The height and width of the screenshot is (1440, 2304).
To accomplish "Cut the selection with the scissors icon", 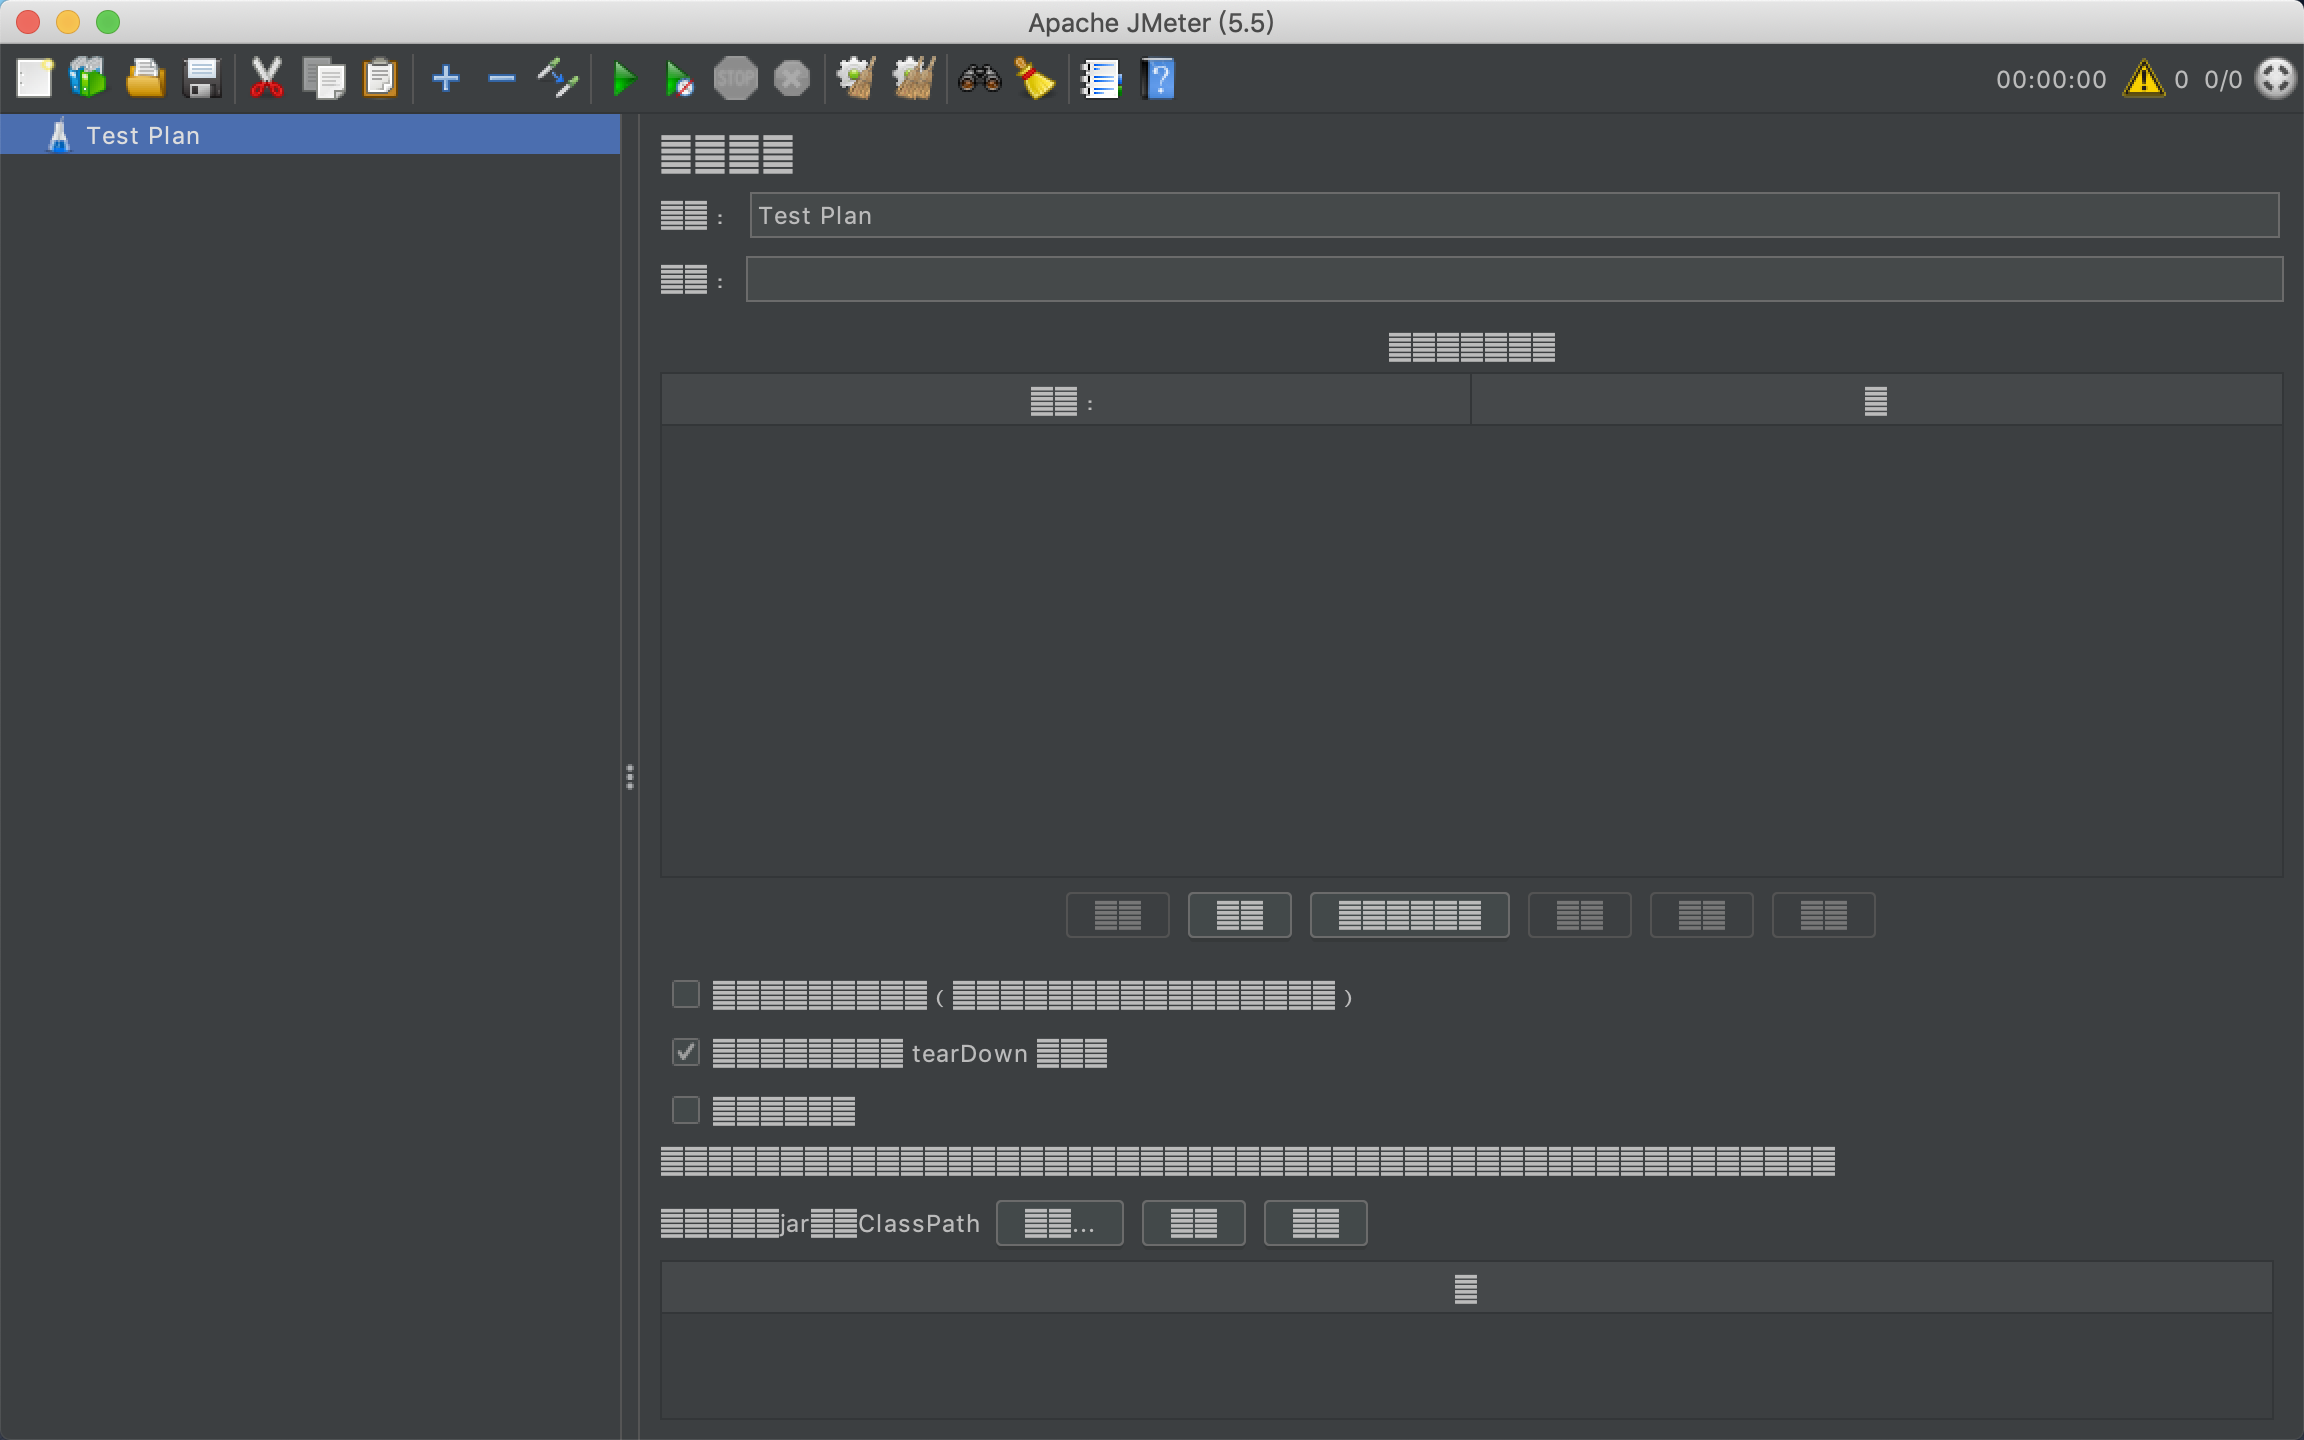I will pos(267,78).
